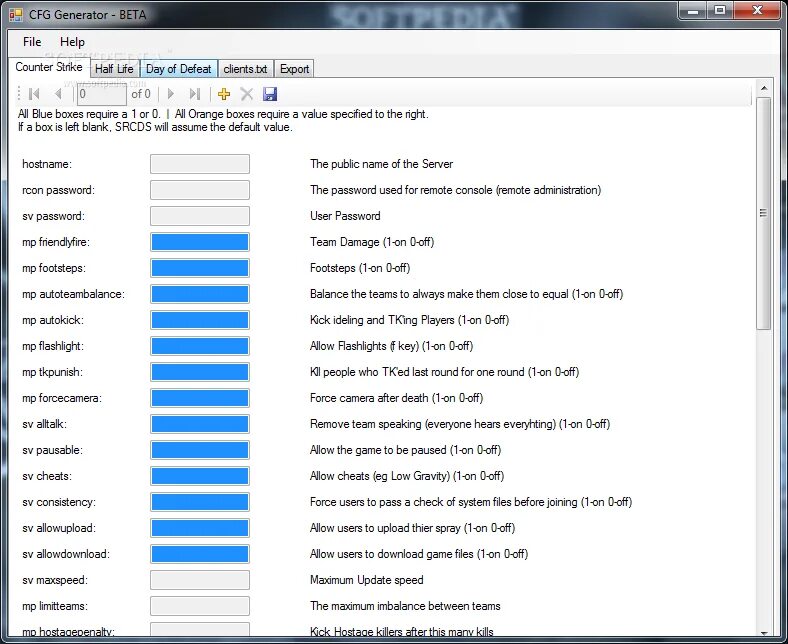Click the 'of 0' record count text
This screenshot has width=788, height=644.
(141, 94)
